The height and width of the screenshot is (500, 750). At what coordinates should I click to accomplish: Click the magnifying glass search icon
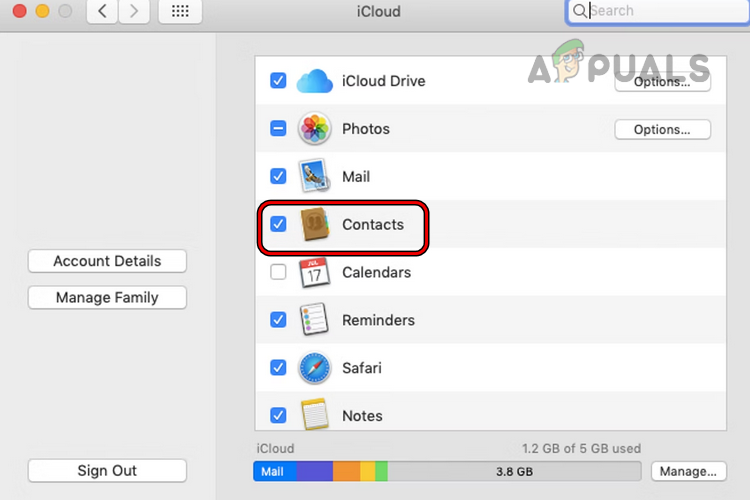coord(579,11)
